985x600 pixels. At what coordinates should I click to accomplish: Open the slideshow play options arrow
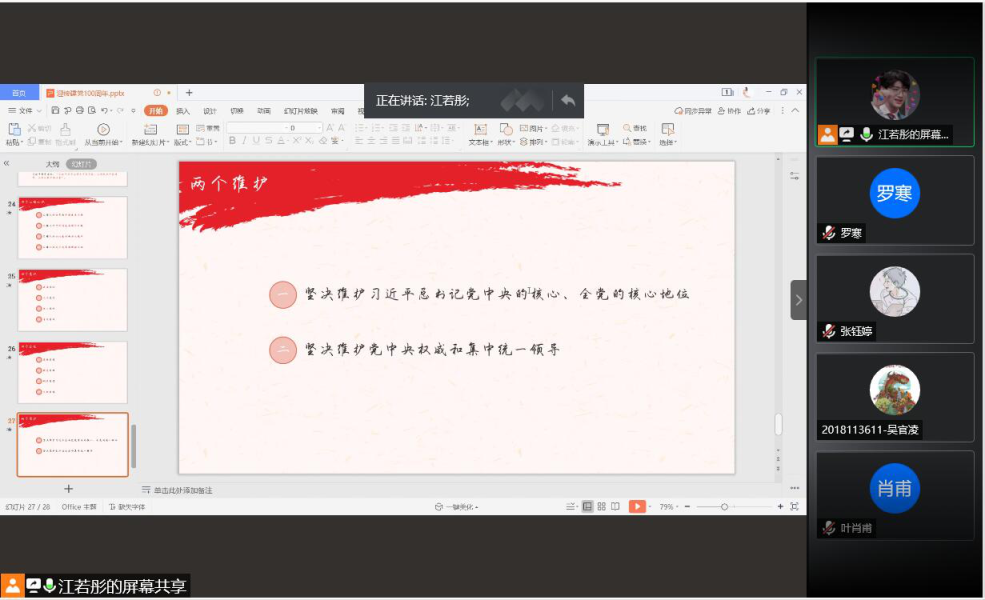coord(650,506)
